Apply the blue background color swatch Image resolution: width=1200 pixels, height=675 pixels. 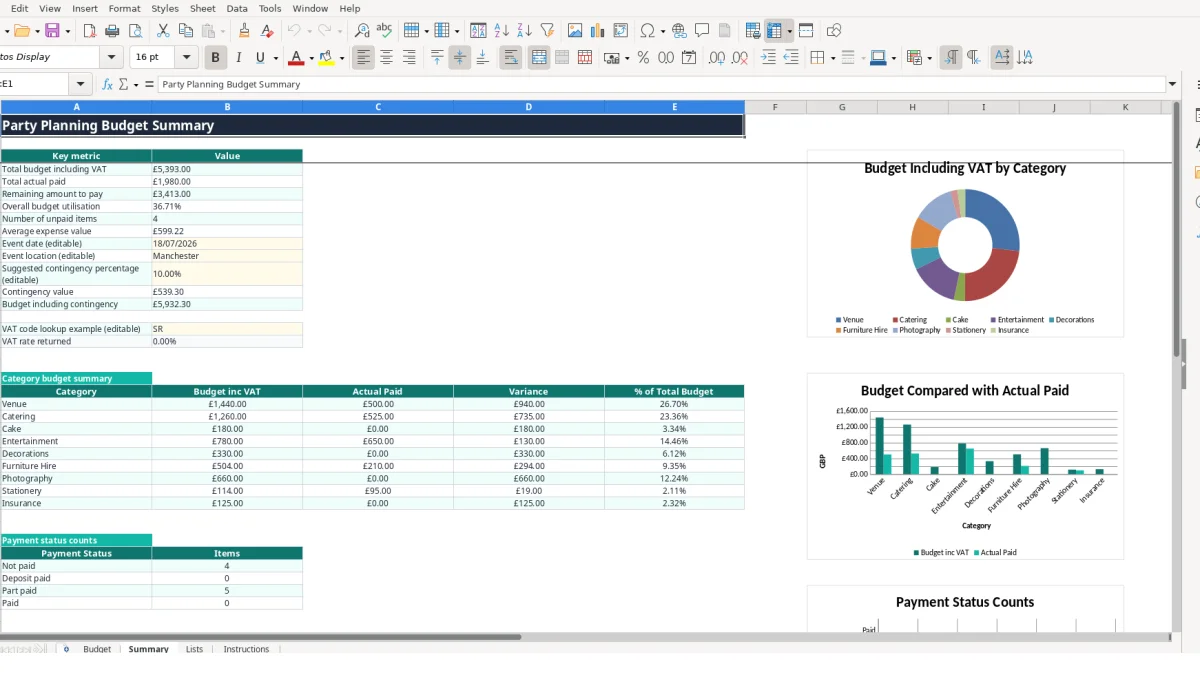(878, 58)
